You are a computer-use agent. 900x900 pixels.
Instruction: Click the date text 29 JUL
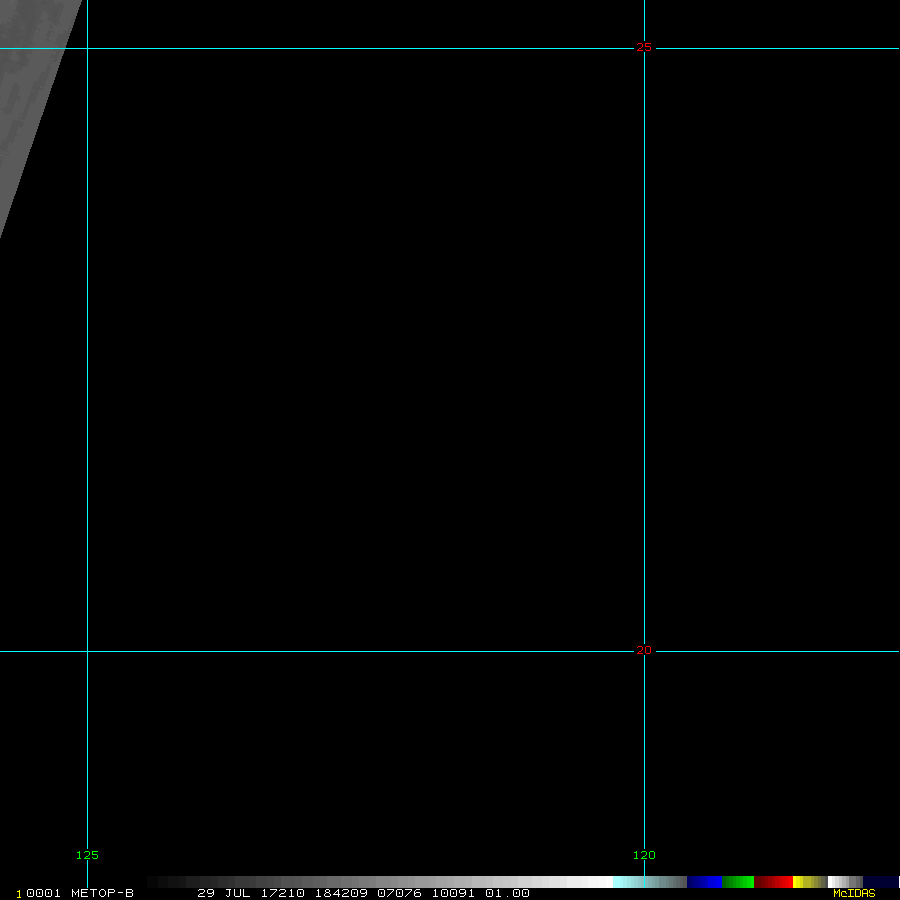click(224, 893)
